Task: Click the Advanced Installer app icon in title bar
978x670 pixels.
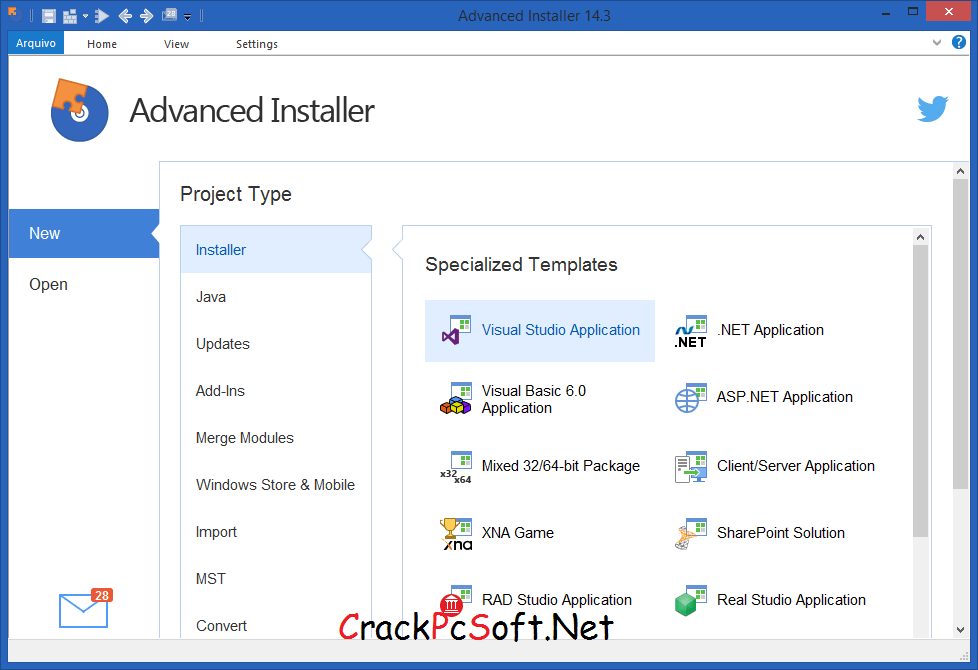Action: tap(14, 14)
